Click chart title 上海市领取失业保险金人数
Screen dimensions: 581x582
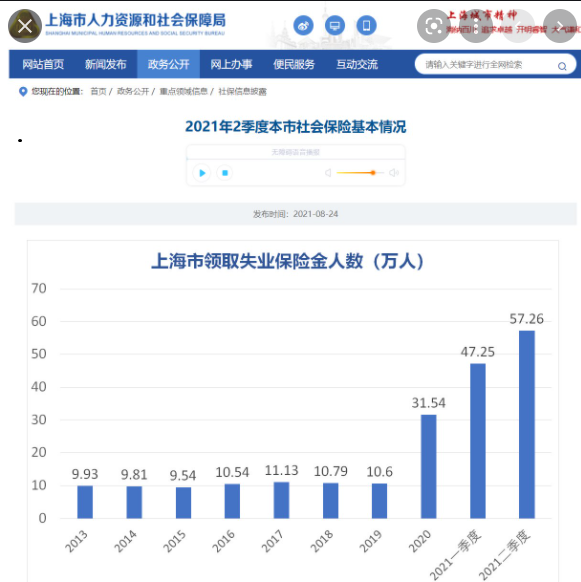288,261
